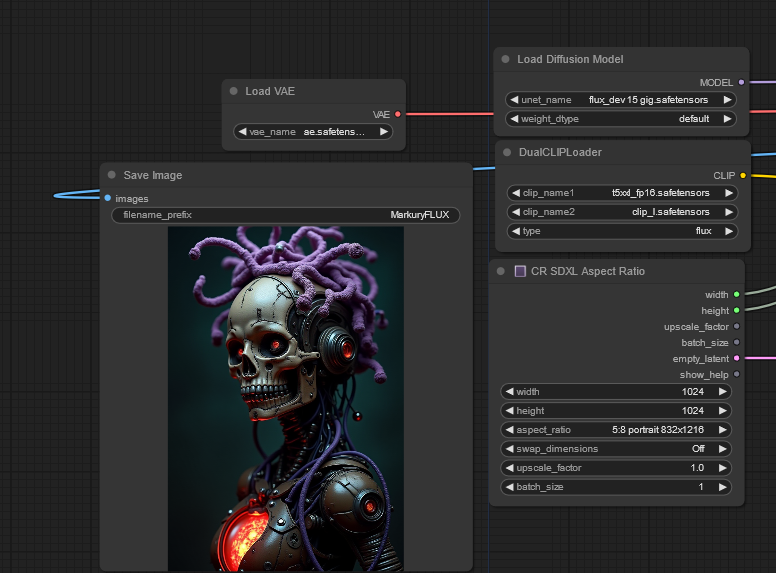This screenshot has height=573, width=776.
Task: Decrease upscale_factor using the left arrow
Action: click(508, 468)
